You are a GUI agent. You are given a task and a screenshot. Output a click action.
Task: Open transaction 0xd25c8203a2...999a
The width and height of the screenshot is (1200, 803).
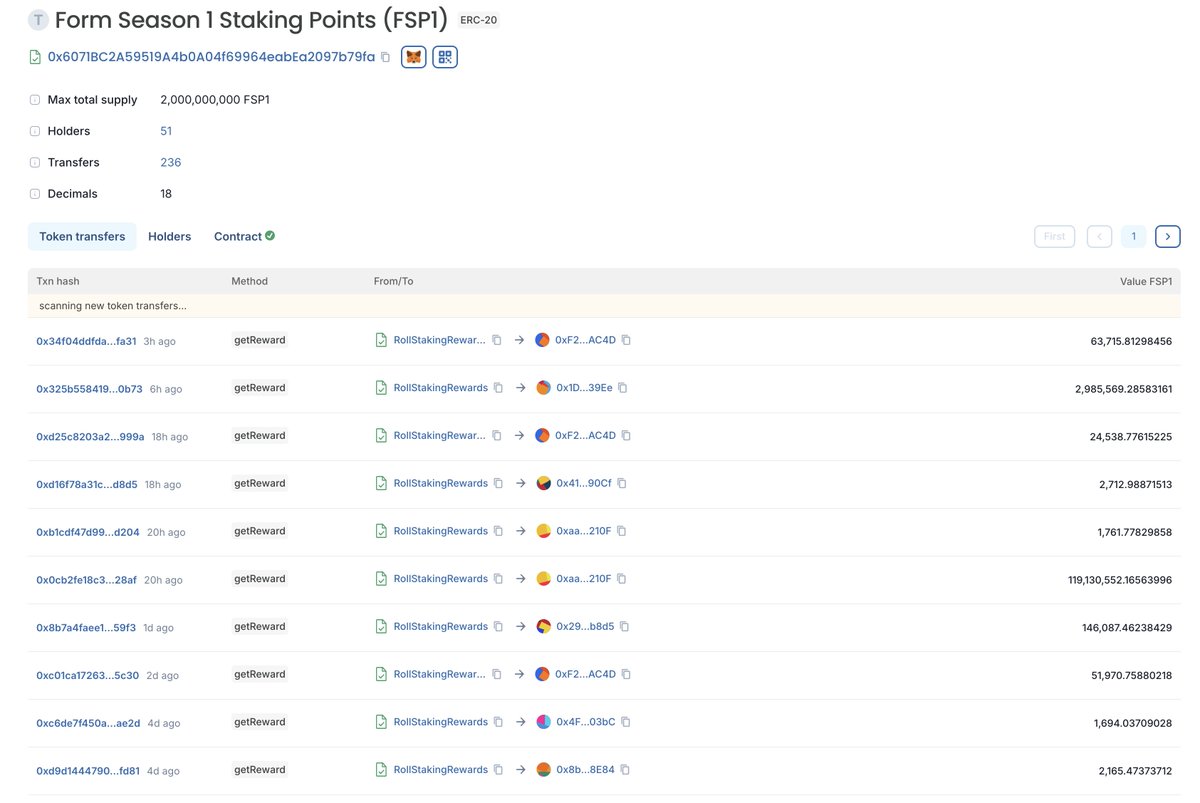pyautogui.click(x=90, y=437)
